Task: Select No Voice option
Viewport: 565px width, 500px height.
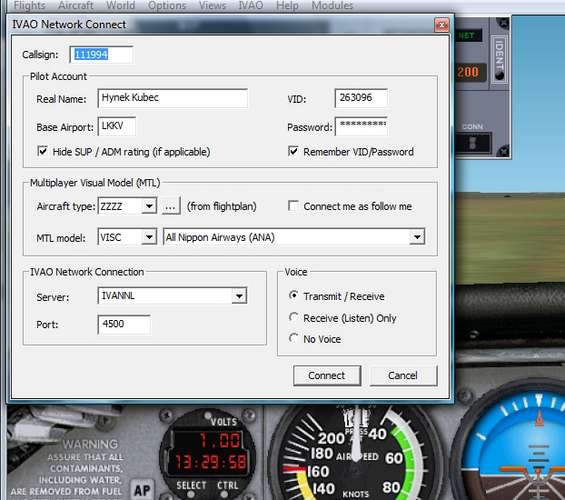Action: coord(294,338)
